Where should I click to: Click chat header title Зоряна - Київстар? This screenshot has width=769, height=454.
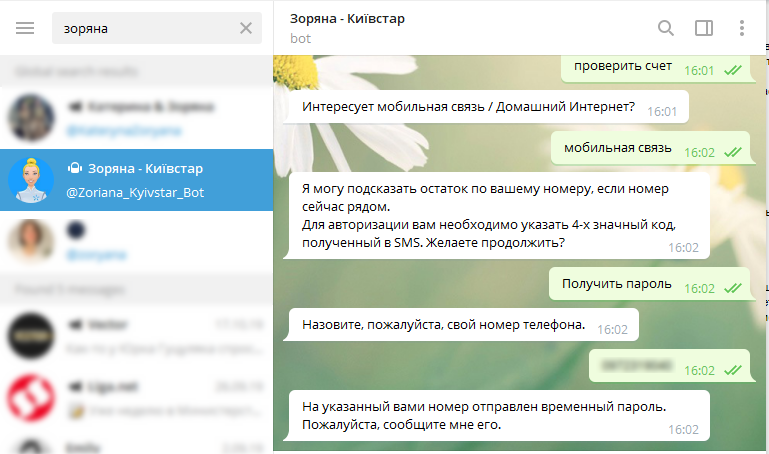click(347, 19)
